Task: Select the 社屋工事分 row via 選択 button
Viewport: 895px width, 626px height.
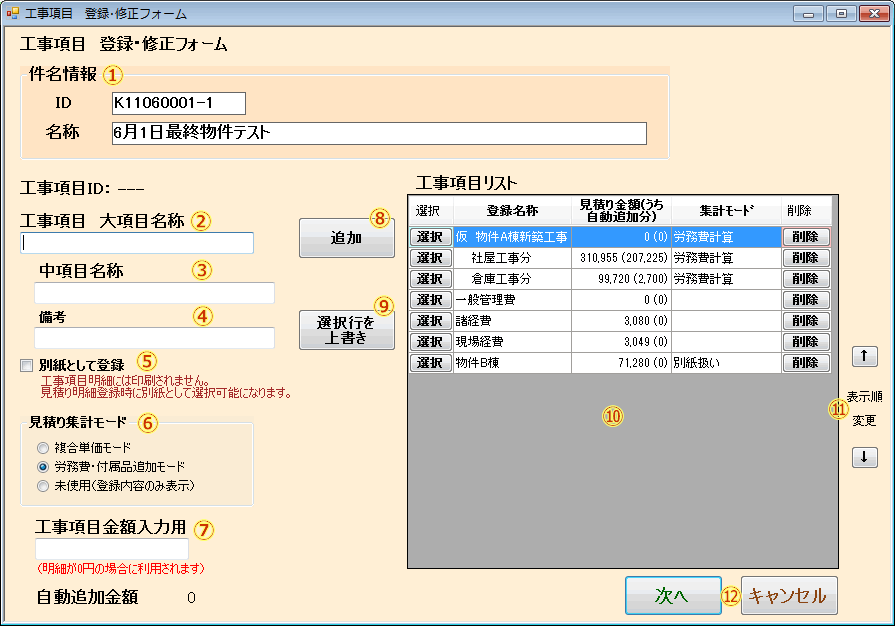Action: (430, 258)
